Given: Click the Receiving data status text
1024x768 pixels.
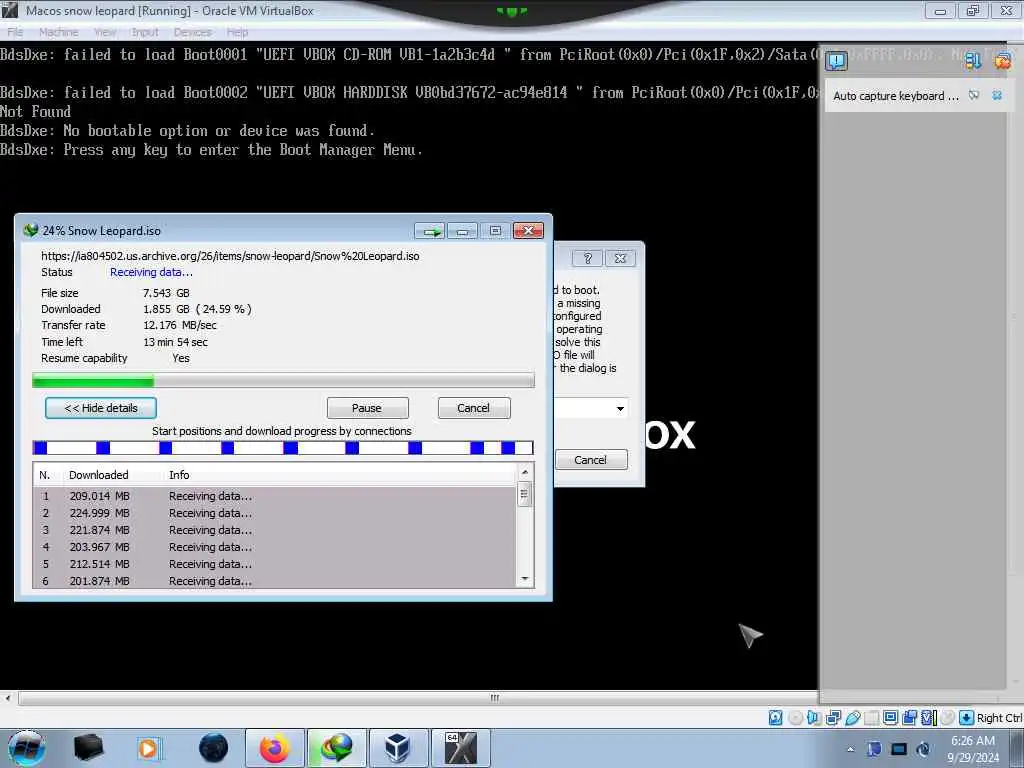Looking at the screenshot, I should point(151,272).
